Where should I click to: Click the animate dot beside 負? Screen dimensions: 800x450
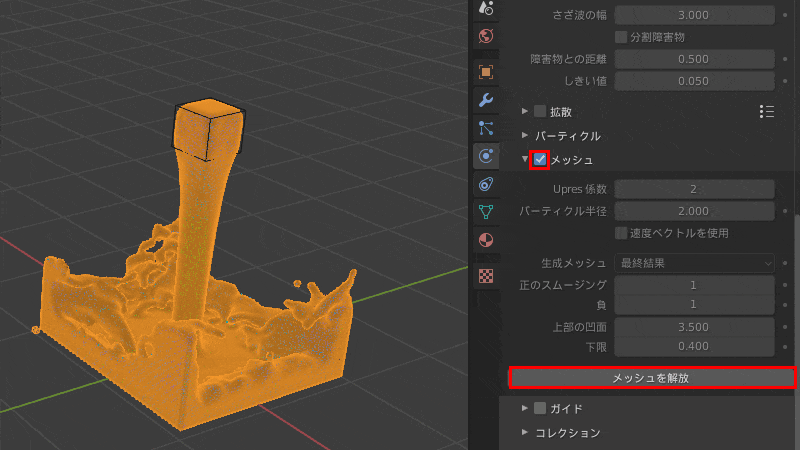click(x=785, y=305)
